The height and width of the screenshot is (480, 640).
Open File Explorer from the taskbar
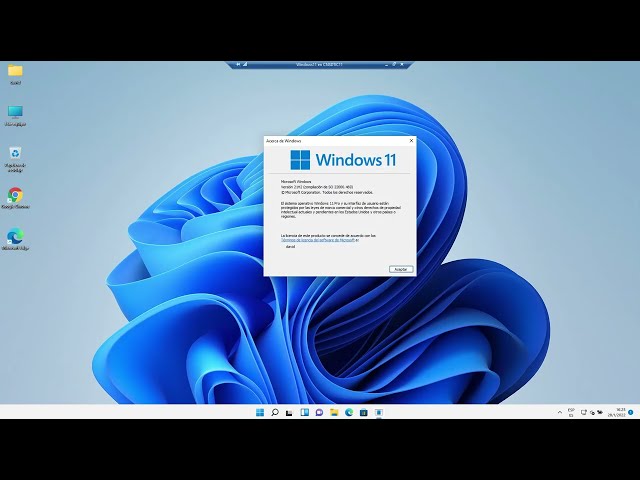click(334, 412)
